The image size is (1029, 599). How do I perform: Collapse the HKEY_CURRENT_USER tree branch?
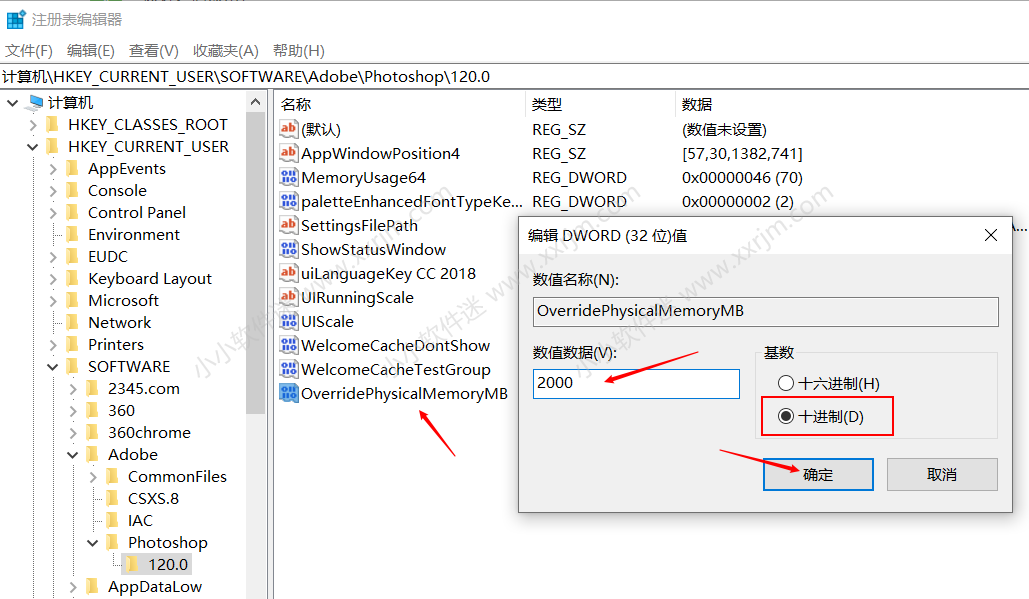click(30, 145)
